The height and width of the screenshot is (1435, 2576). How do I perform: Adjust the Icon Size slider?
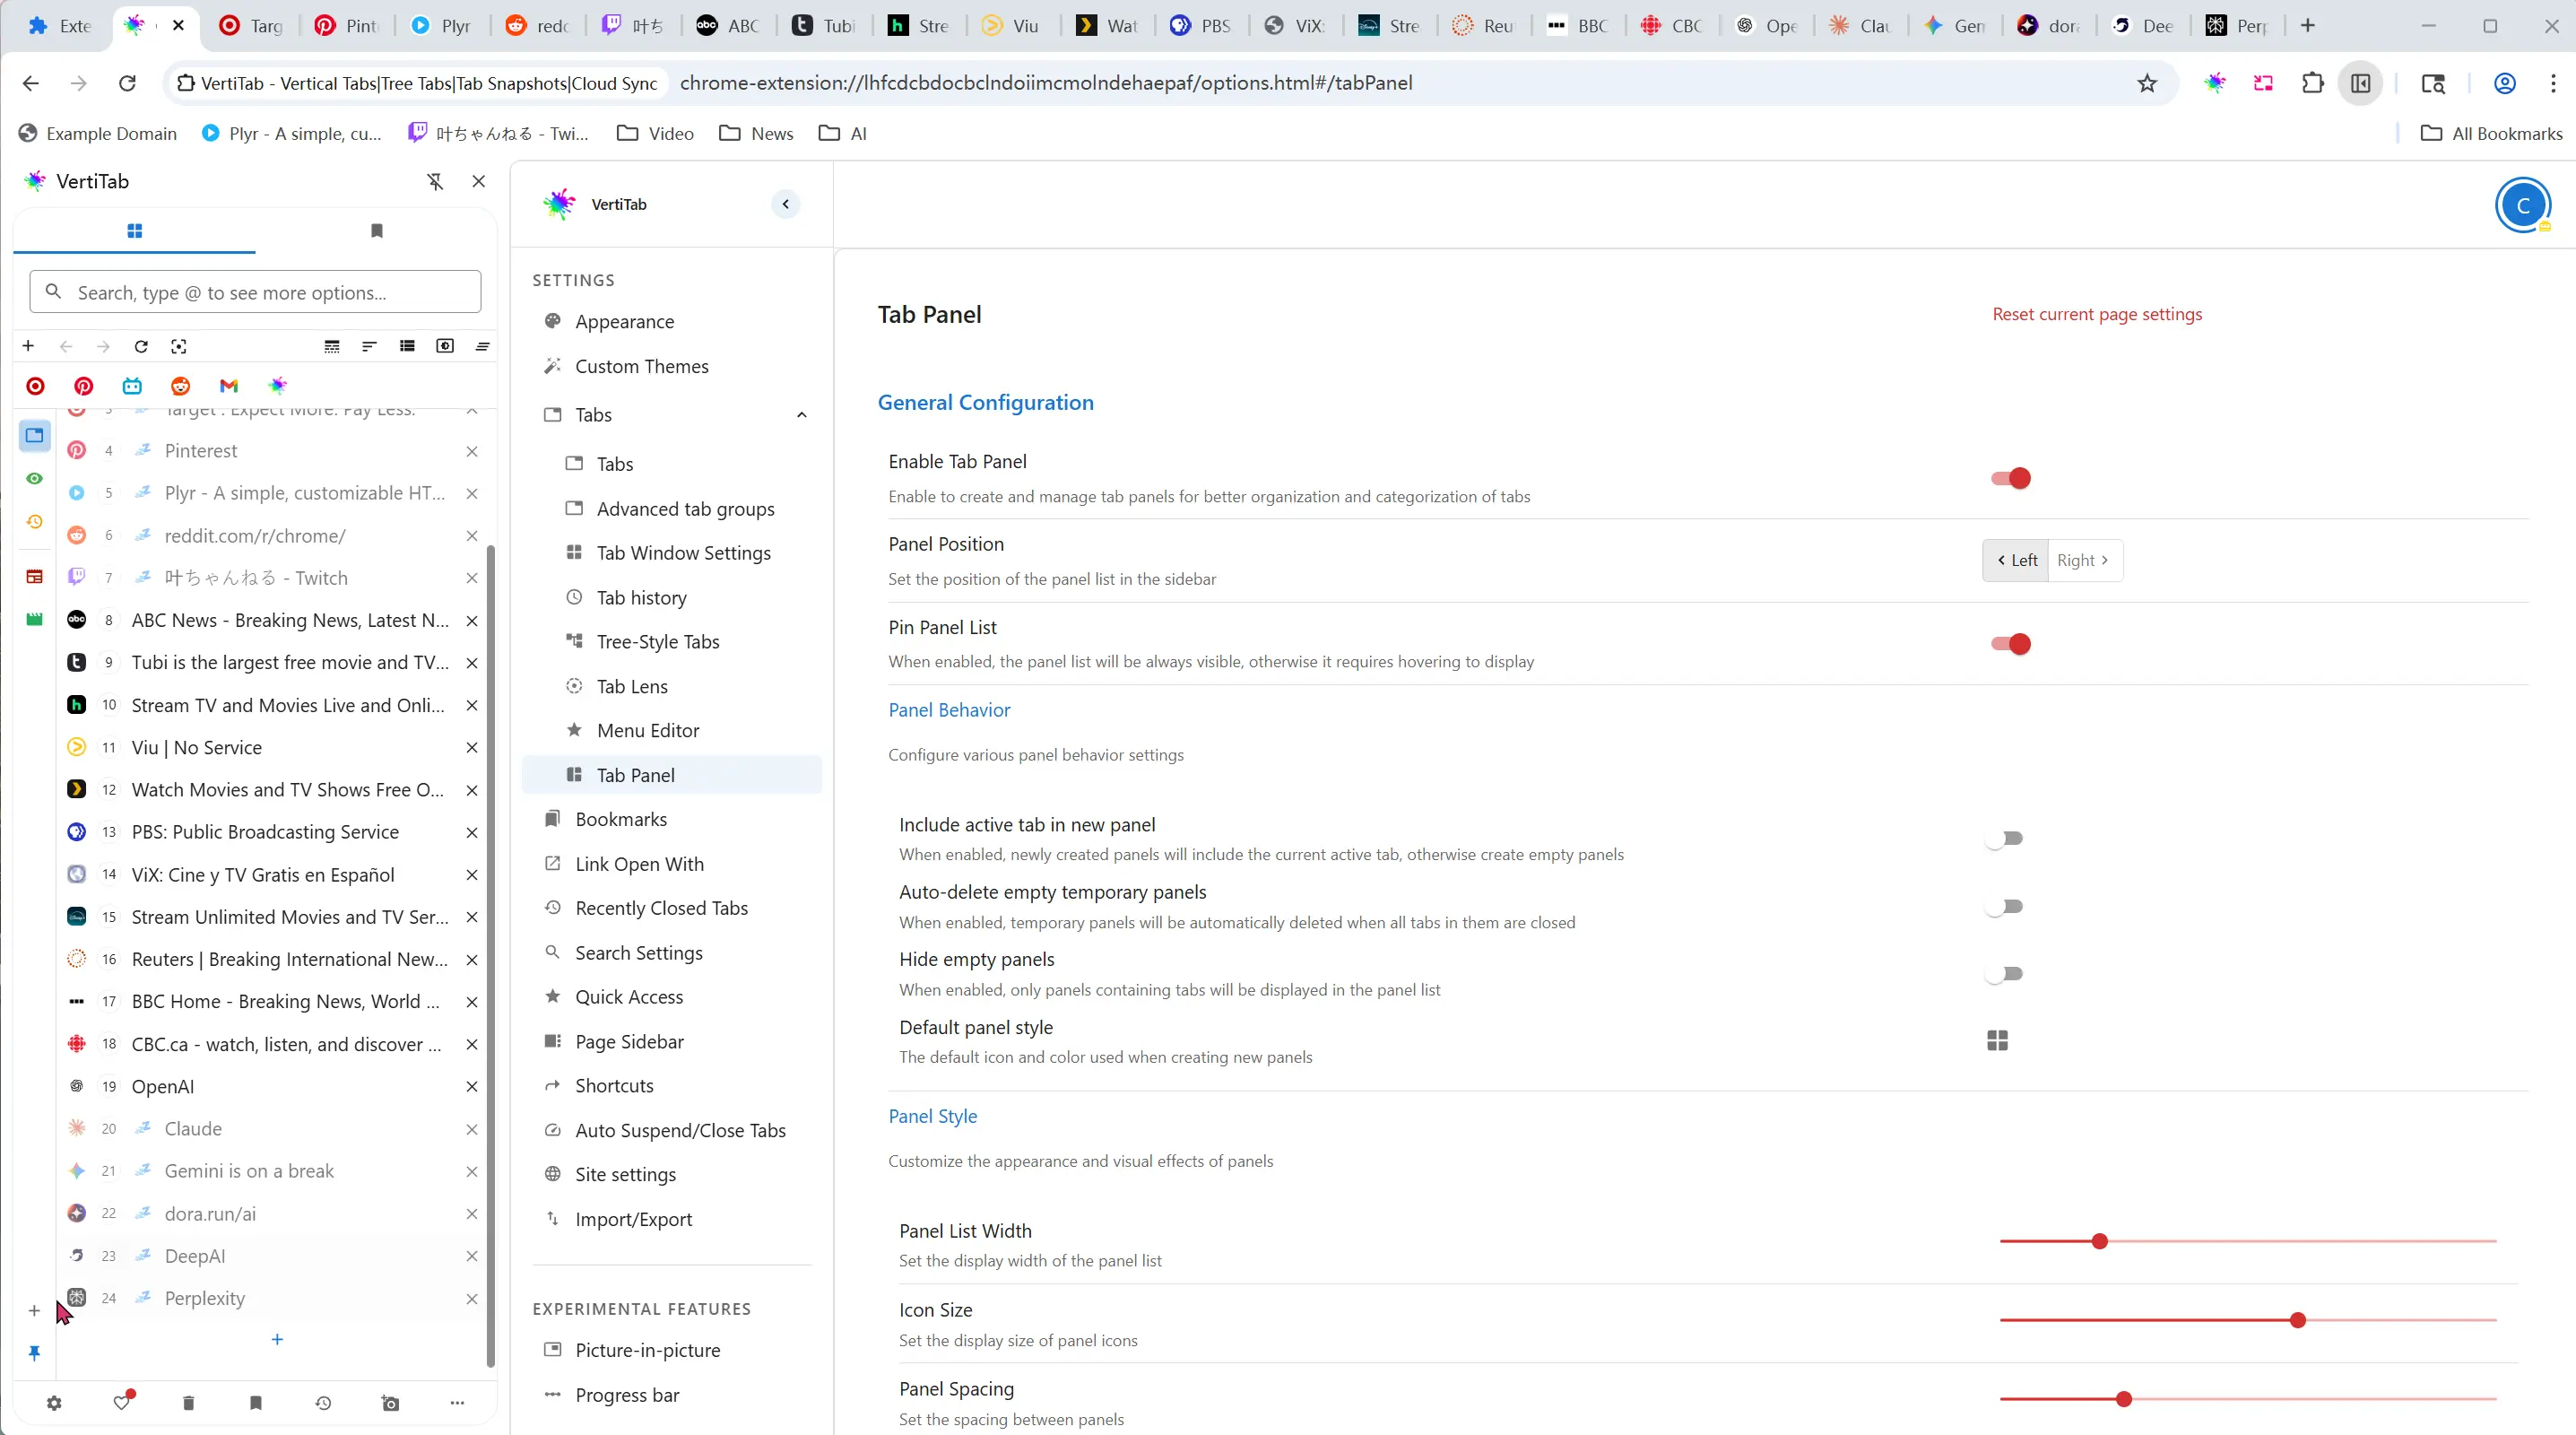pyautogui.click(x=2248, y=1320)
